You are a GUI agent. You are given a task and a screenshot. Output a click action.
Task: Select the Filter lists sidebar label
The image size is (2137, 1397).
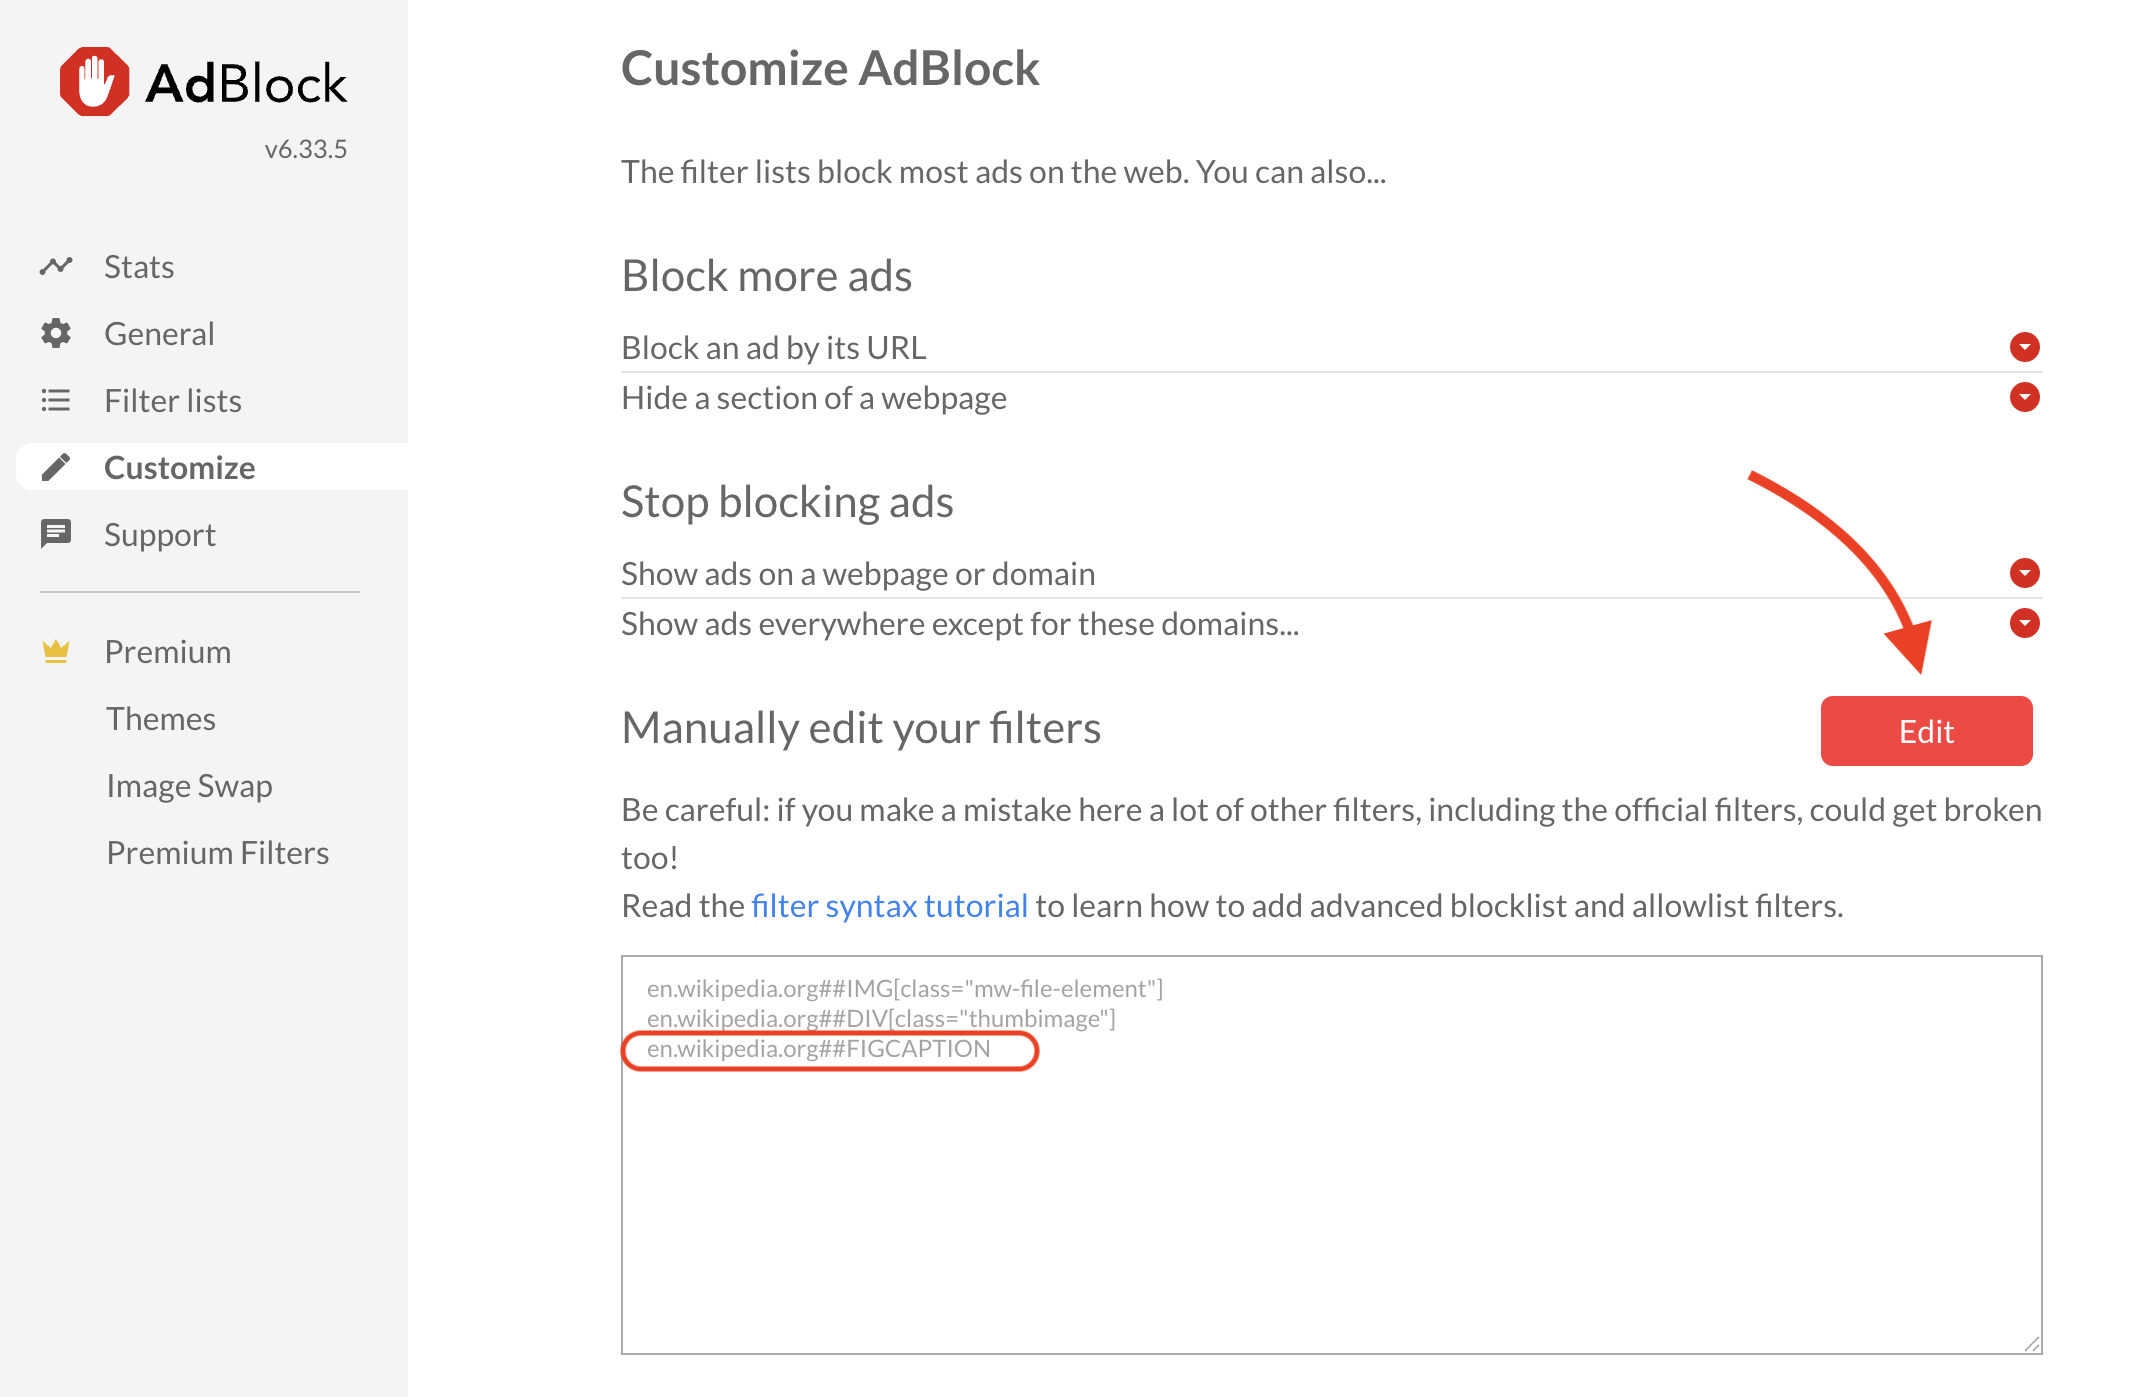click(173, 401)
